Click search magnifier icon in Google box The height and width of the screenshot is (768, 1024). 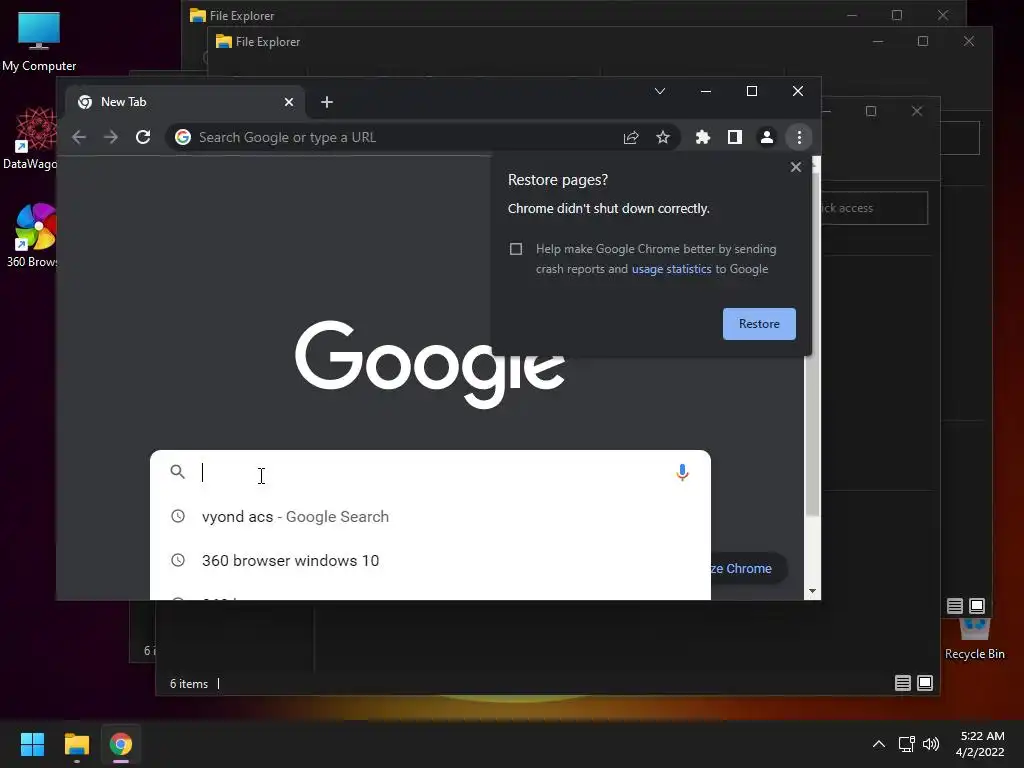click(x=178, y=472)
